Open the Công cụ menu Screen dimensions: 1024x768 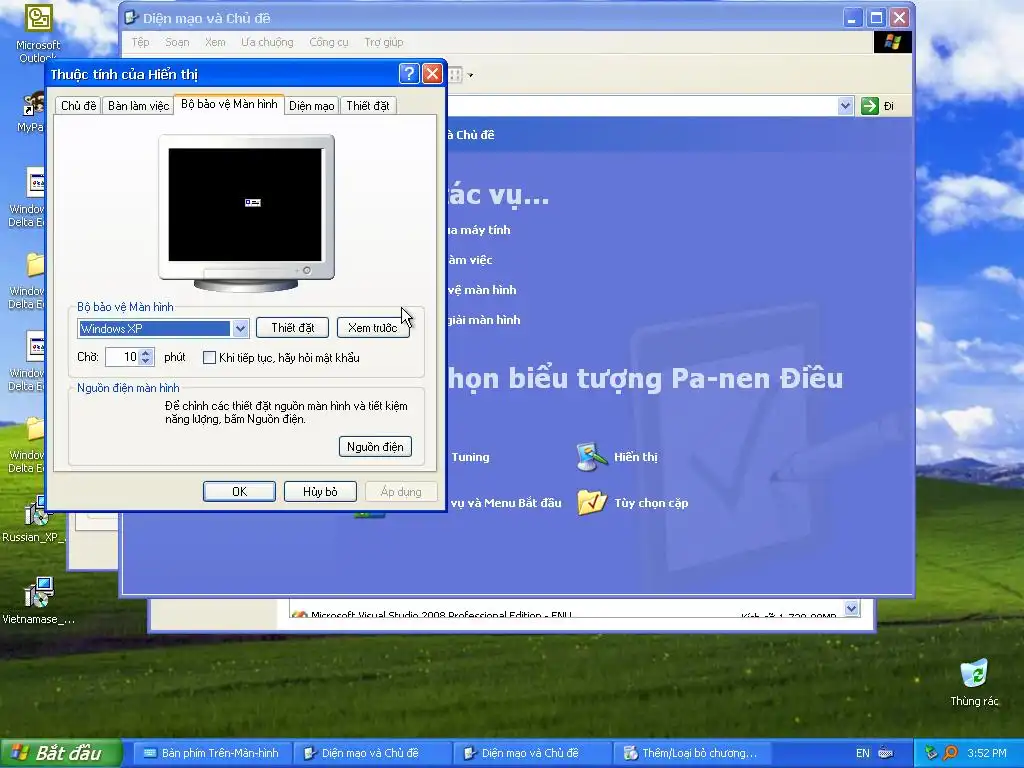(328, 42)
